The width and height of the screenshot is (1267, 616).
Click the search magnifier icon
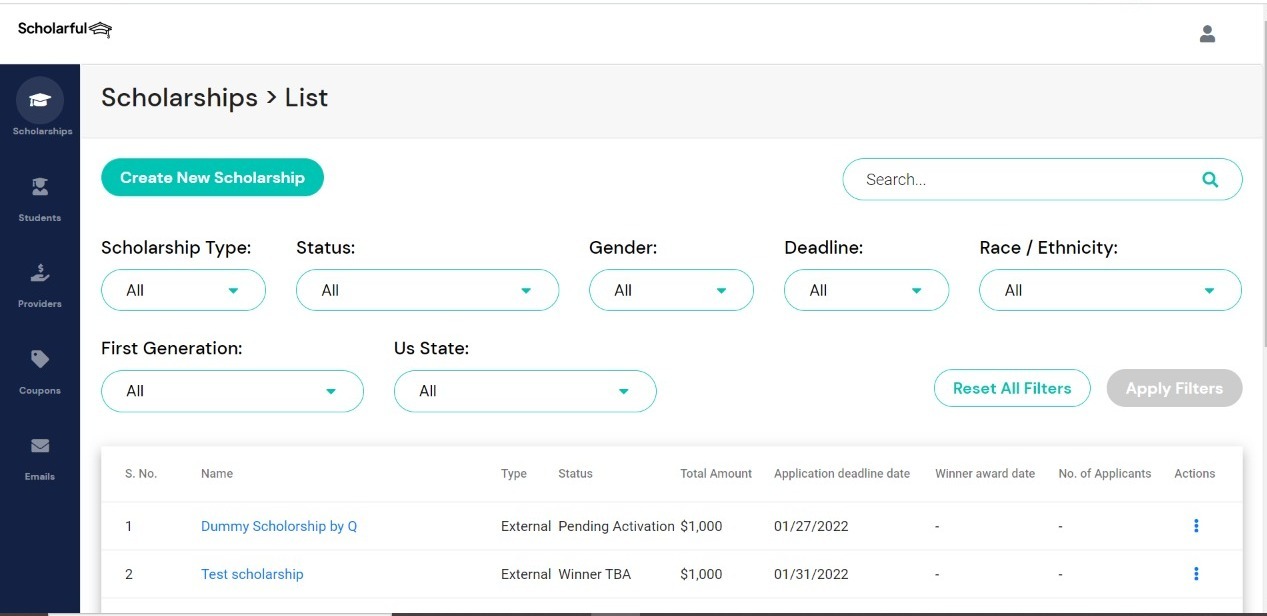(1210, 180)
